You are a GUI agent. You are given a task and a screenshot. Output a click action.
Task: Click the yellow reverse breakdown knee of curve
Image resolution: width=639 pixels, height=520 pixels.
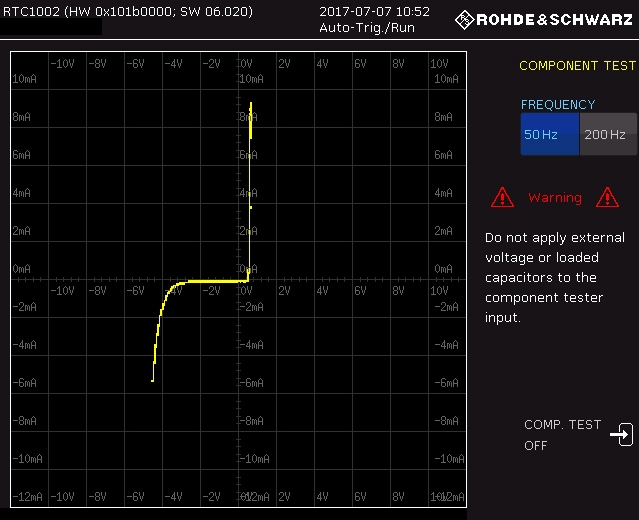[x=168, y=293]
